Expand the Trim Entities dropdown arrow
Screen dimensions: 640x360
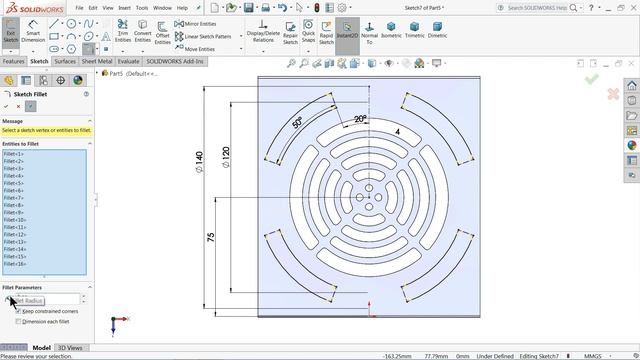122,51
